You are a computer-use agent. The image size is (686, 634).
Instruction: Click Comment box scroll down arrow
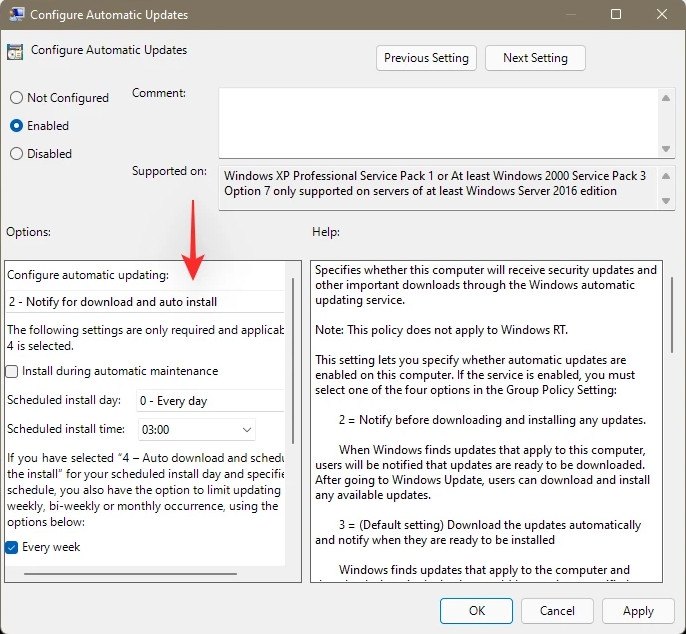(666, 149)
